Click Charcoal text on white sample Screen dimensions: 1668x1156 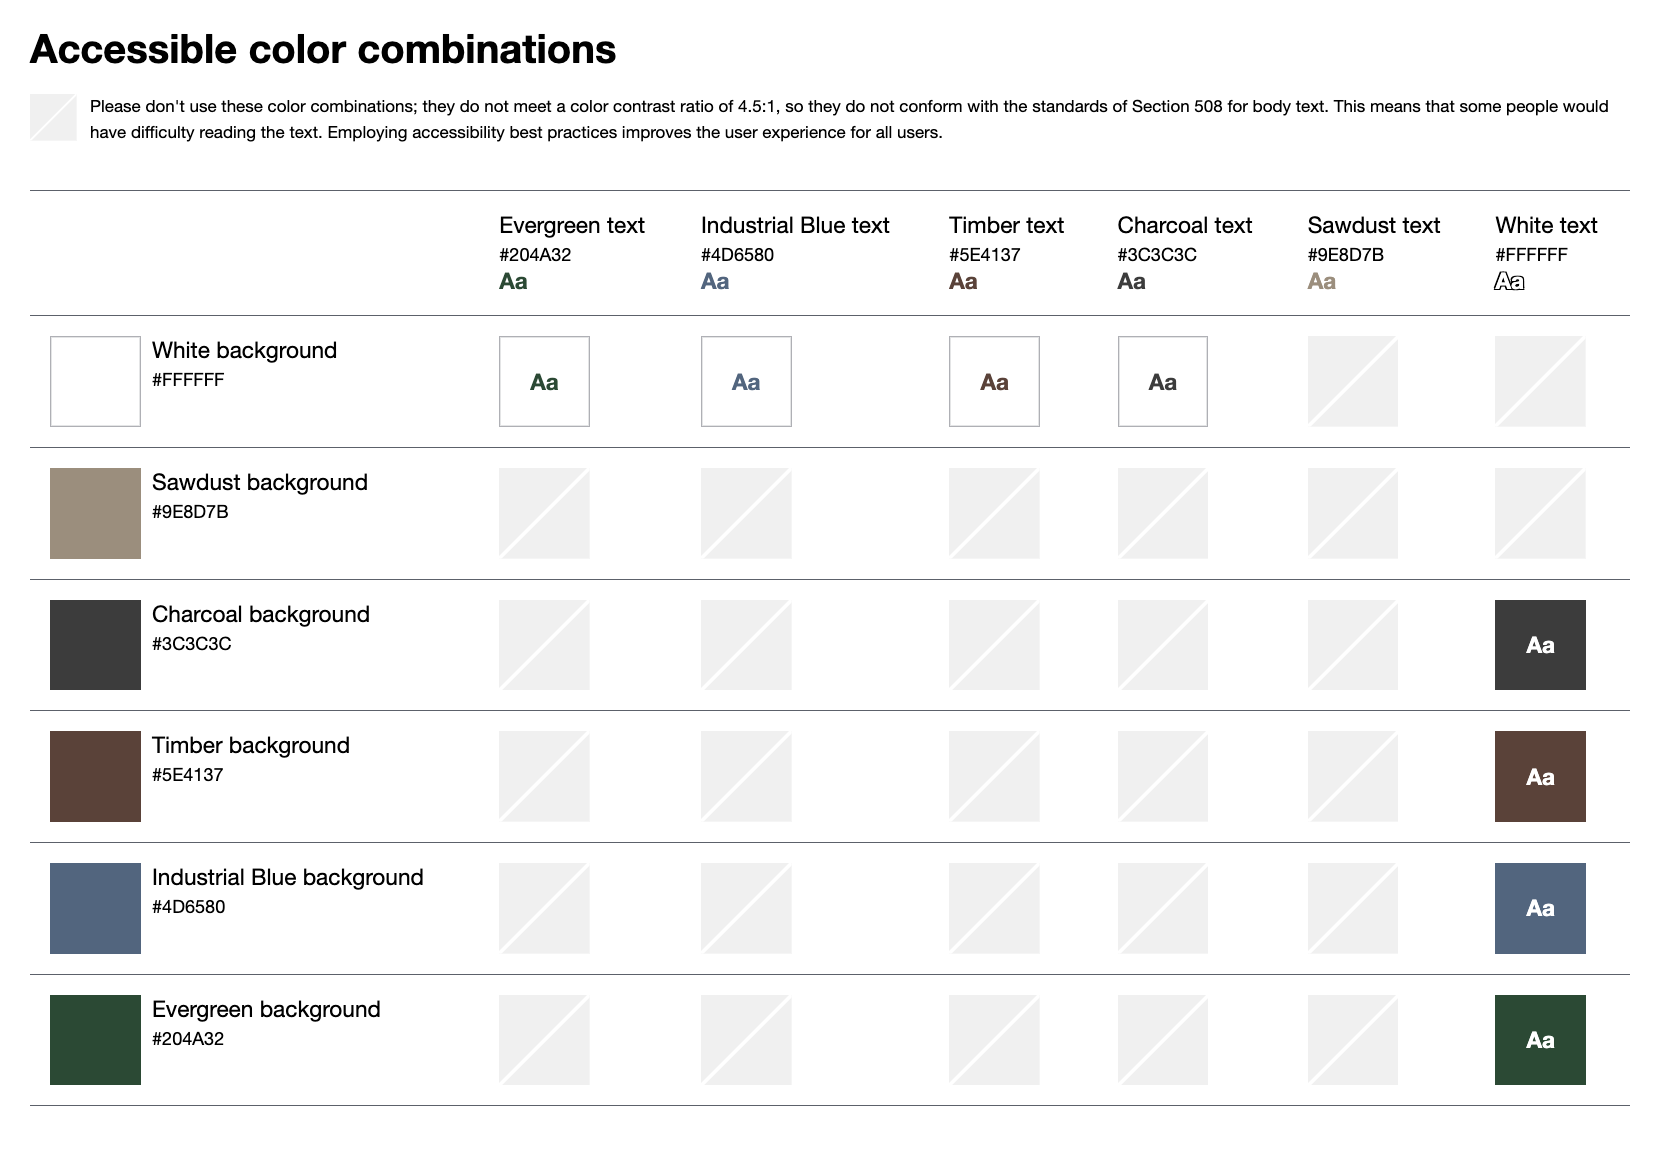coord(1162,381)
